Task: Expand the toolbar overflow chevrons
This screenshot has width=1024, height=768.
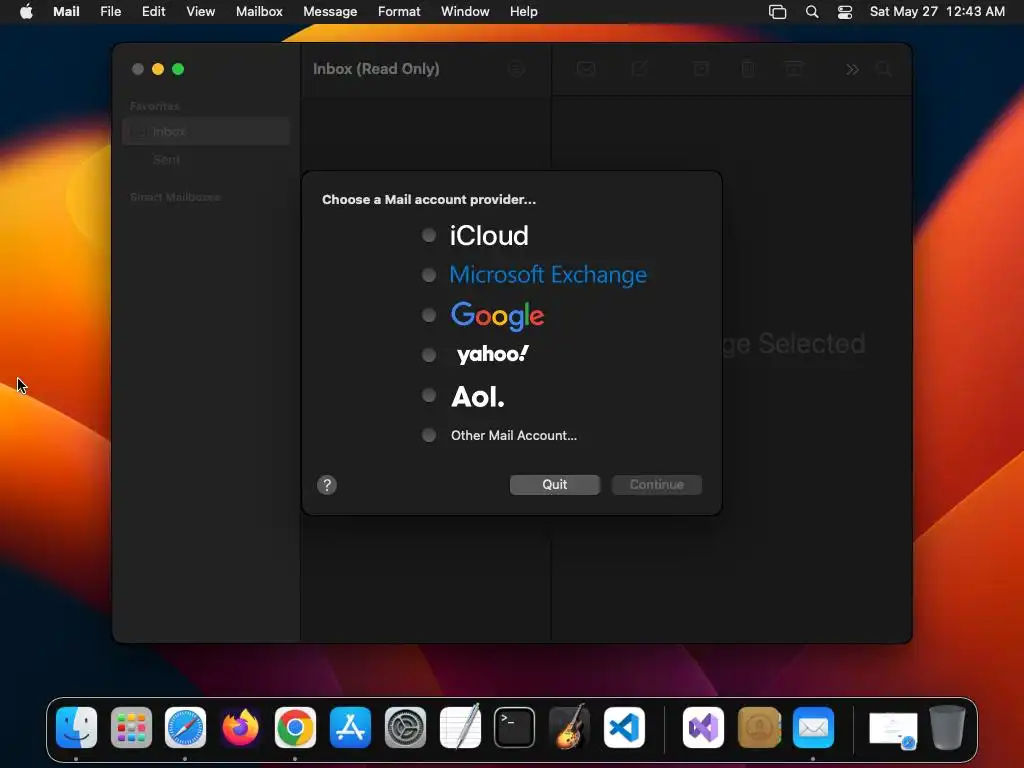Action: click(852, 69)
